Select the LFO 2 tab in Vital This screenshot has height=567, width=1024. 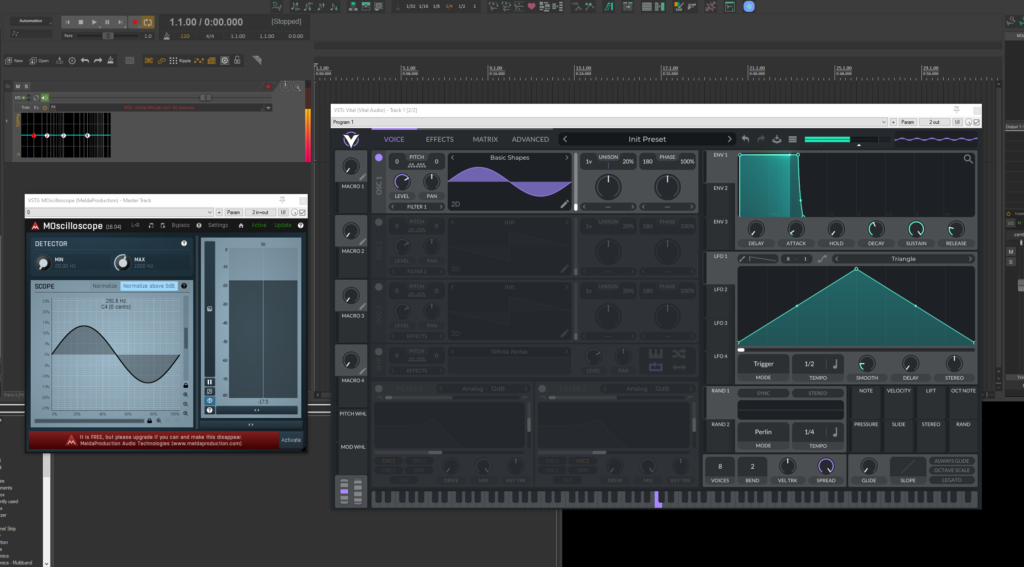[720, 289]
